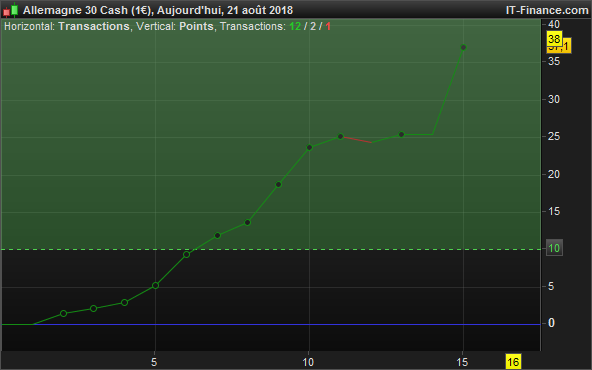Click the green winning transactions count 12
The image size is (592, 370).
295,26
